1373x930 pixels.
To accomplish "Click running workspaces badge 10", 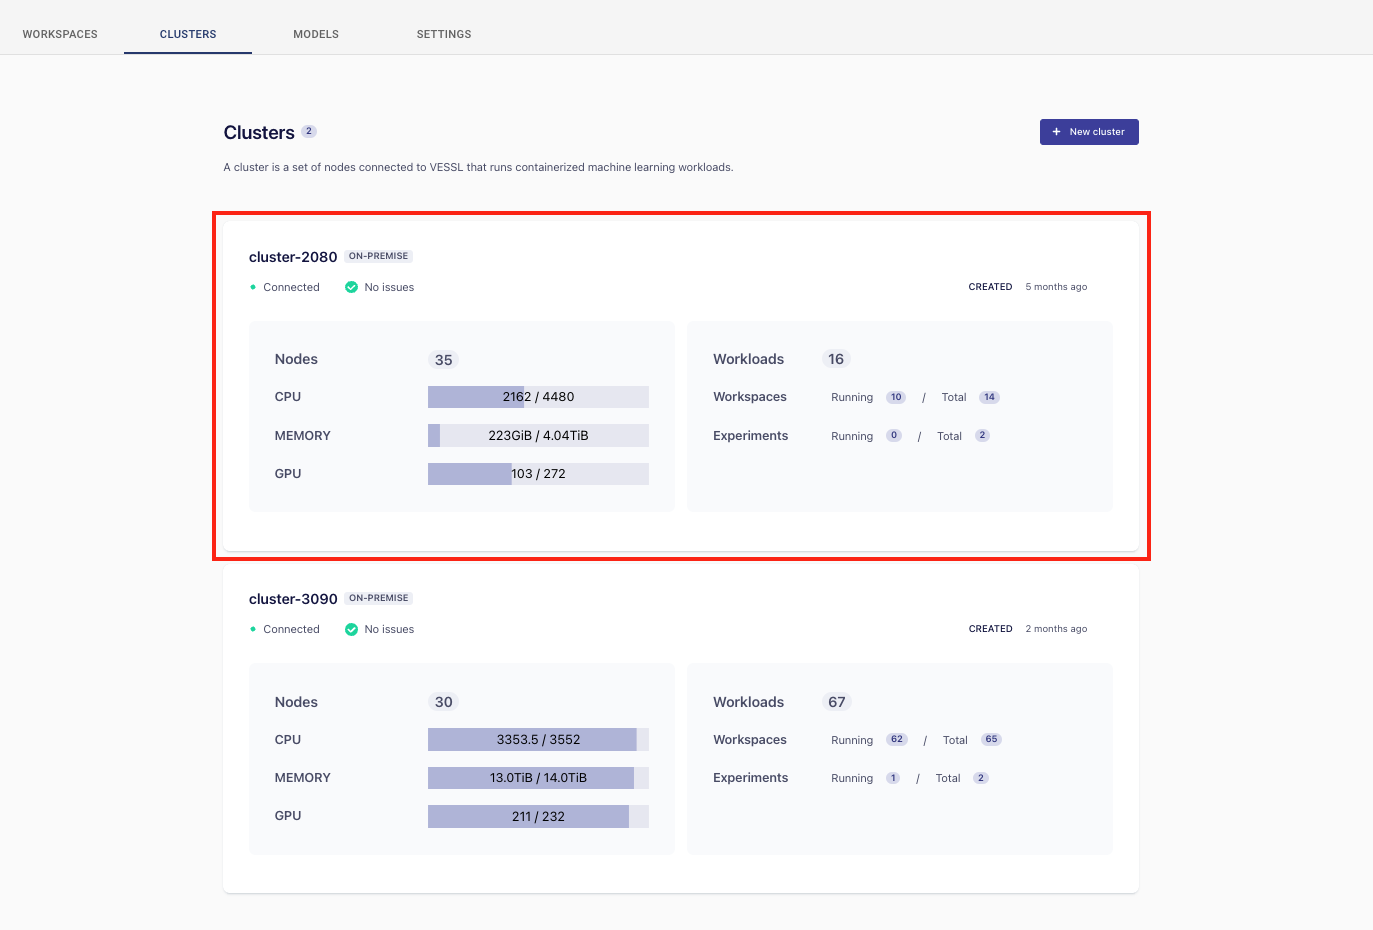I will [896, 397].
